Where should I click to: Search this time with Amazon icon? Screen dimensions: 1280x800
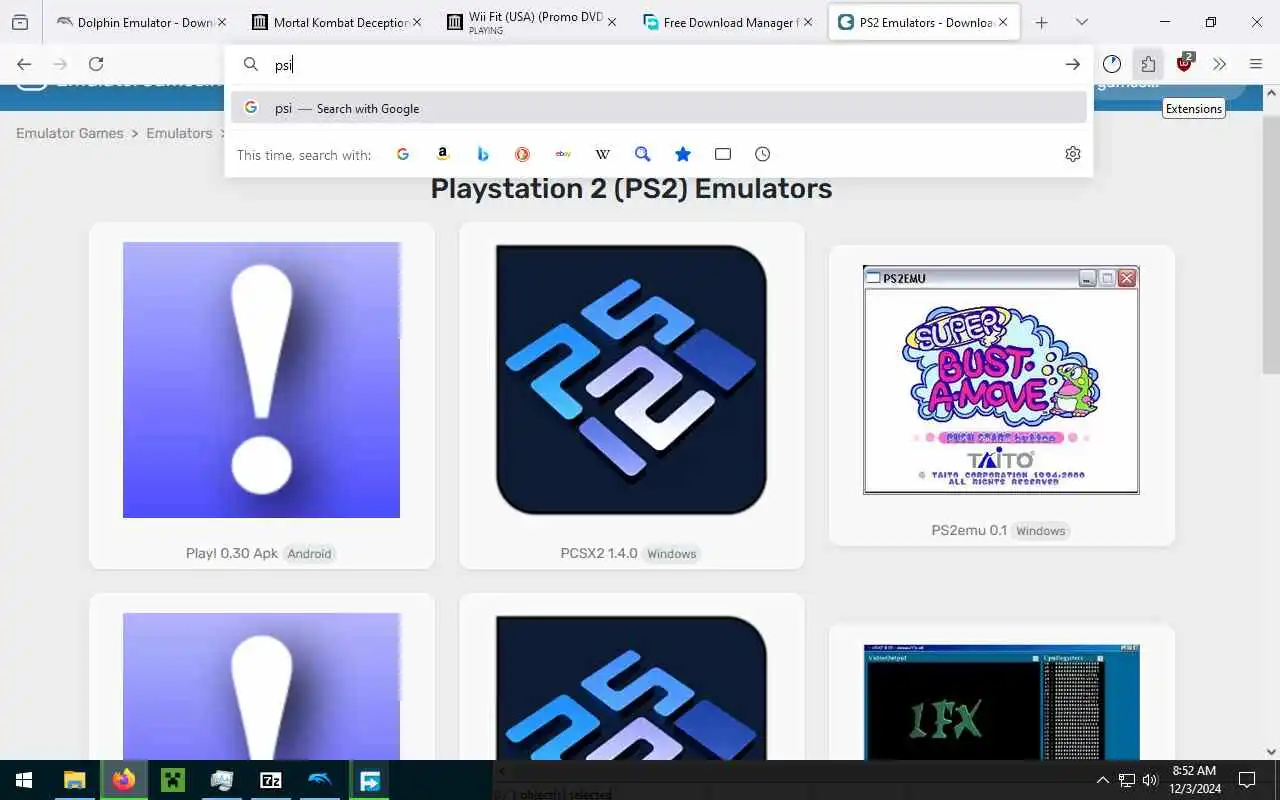pyautogui.click(x=443, y=154)
